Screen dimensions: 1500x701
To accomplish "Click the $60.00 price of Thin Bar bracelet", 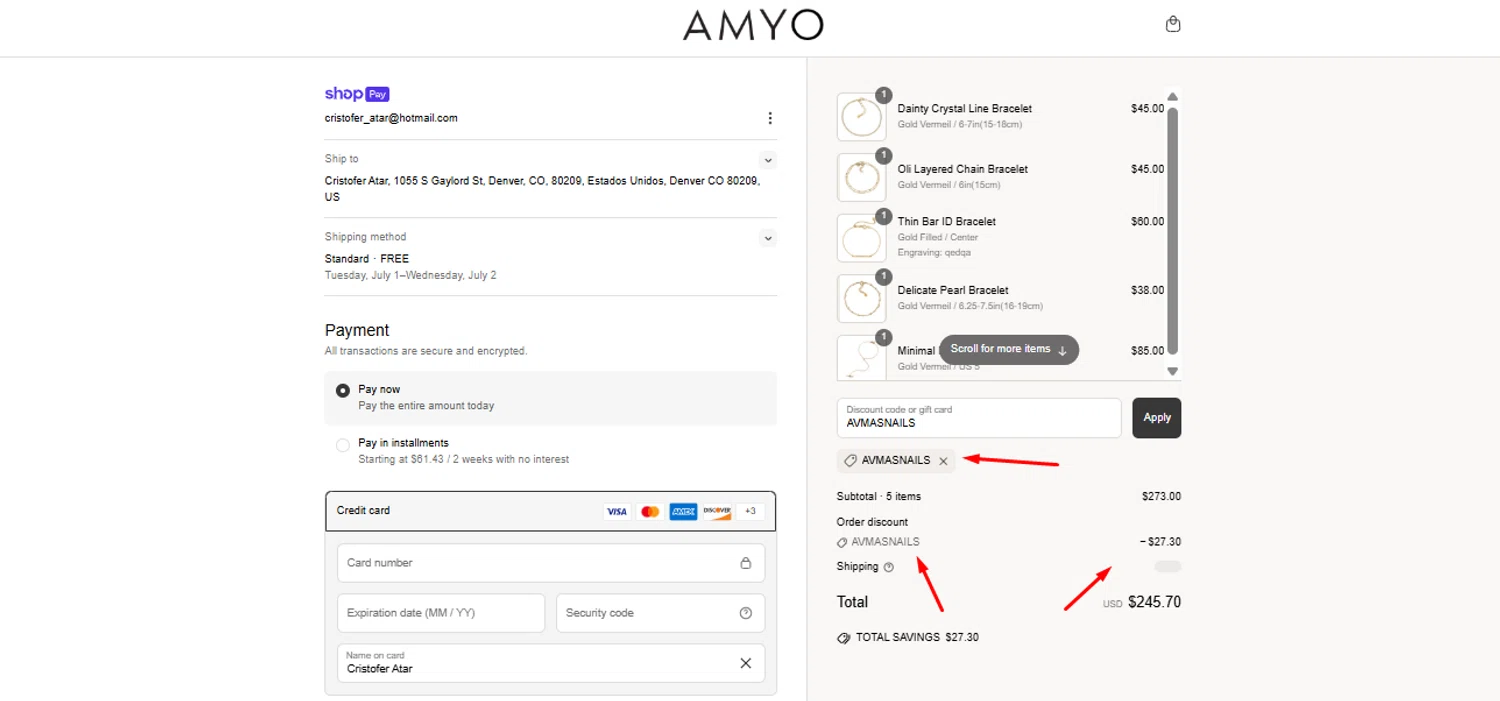I will coord(1147,222).
